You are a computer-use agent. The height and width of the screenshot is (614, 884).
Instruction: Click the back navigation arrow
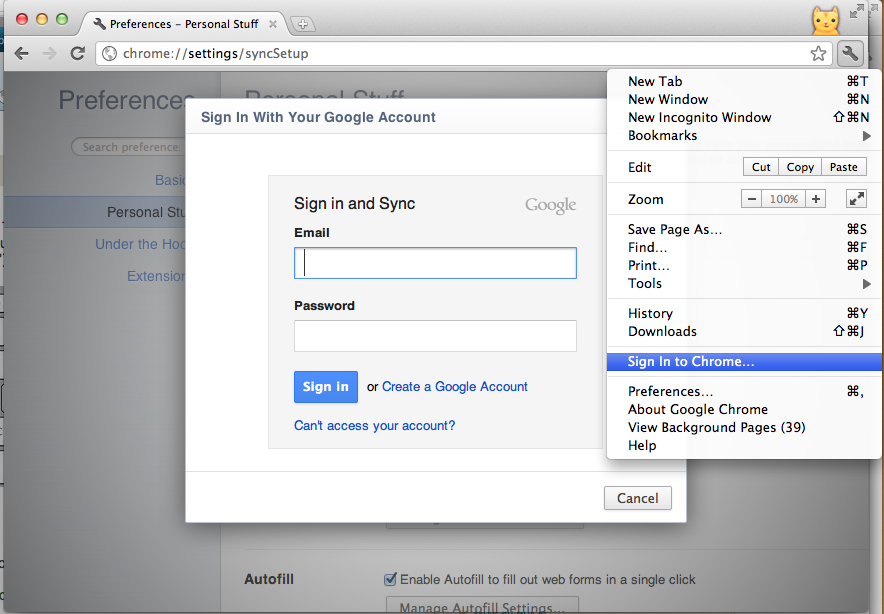click(x=21, y=54)
